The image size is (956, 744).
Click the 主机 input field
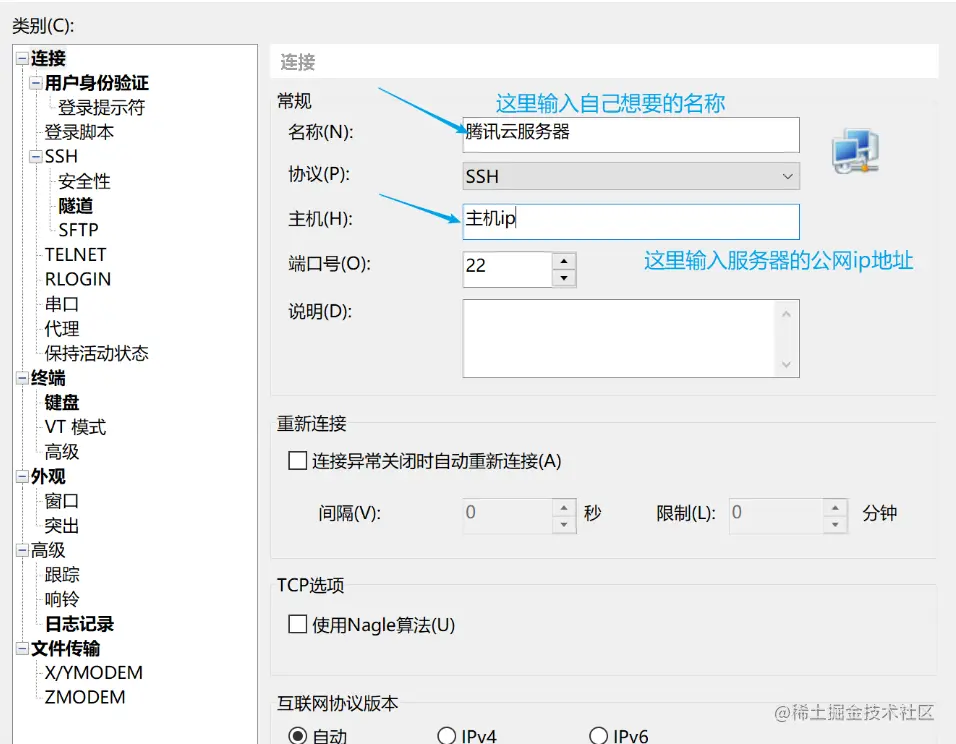[x=631, y=221]
